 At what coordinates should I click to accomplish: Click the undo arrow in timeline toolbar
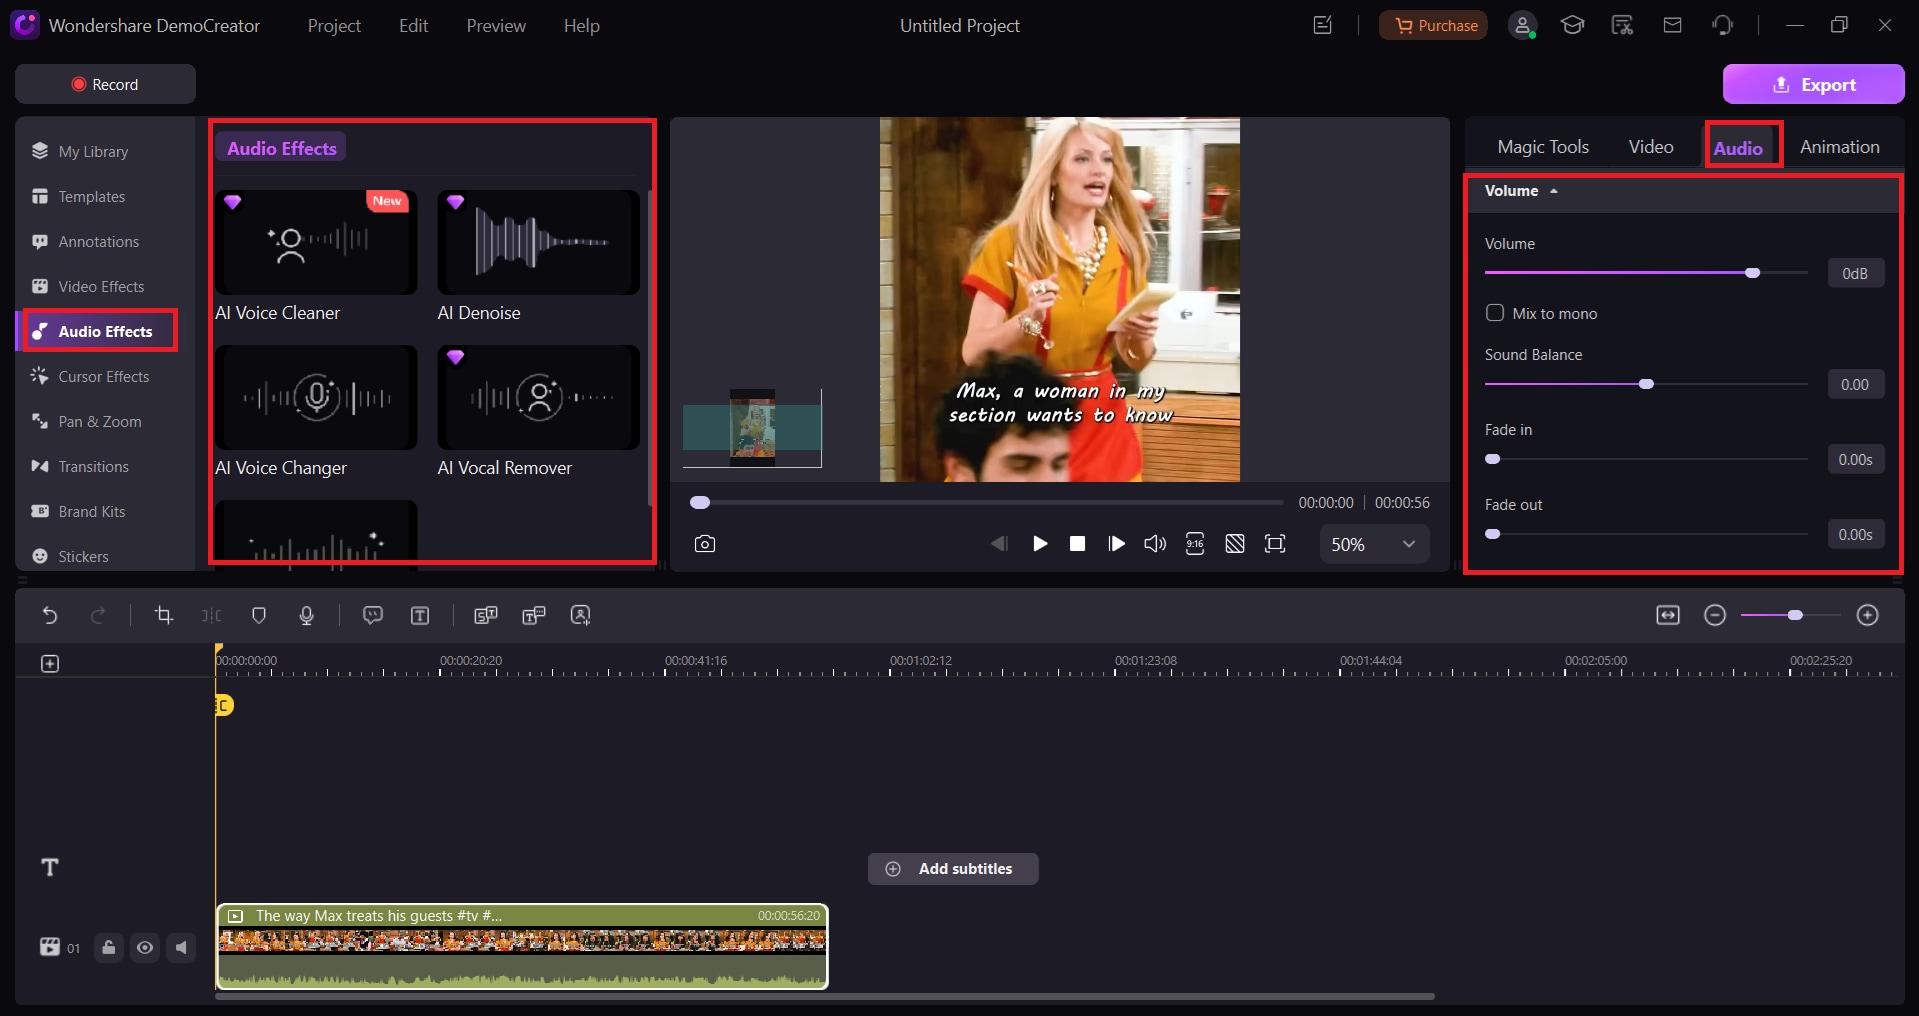pyautogui.click(x=49, y=615)
